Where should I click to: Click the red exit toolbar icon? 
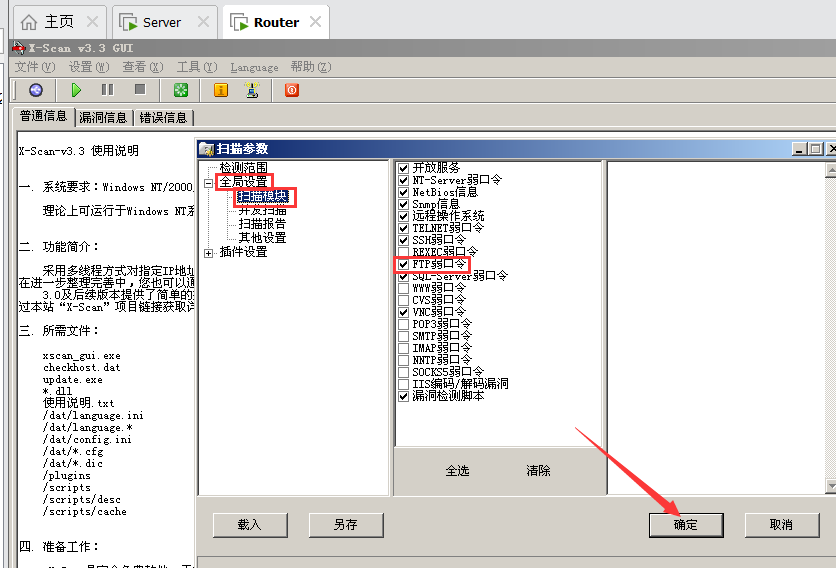tap(292, 90)
